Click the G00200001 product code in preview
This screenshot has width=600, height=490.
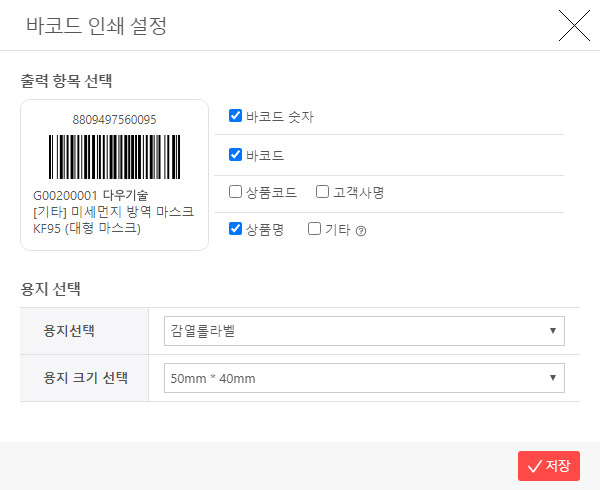pyautogui.click(x=65, y=196)
